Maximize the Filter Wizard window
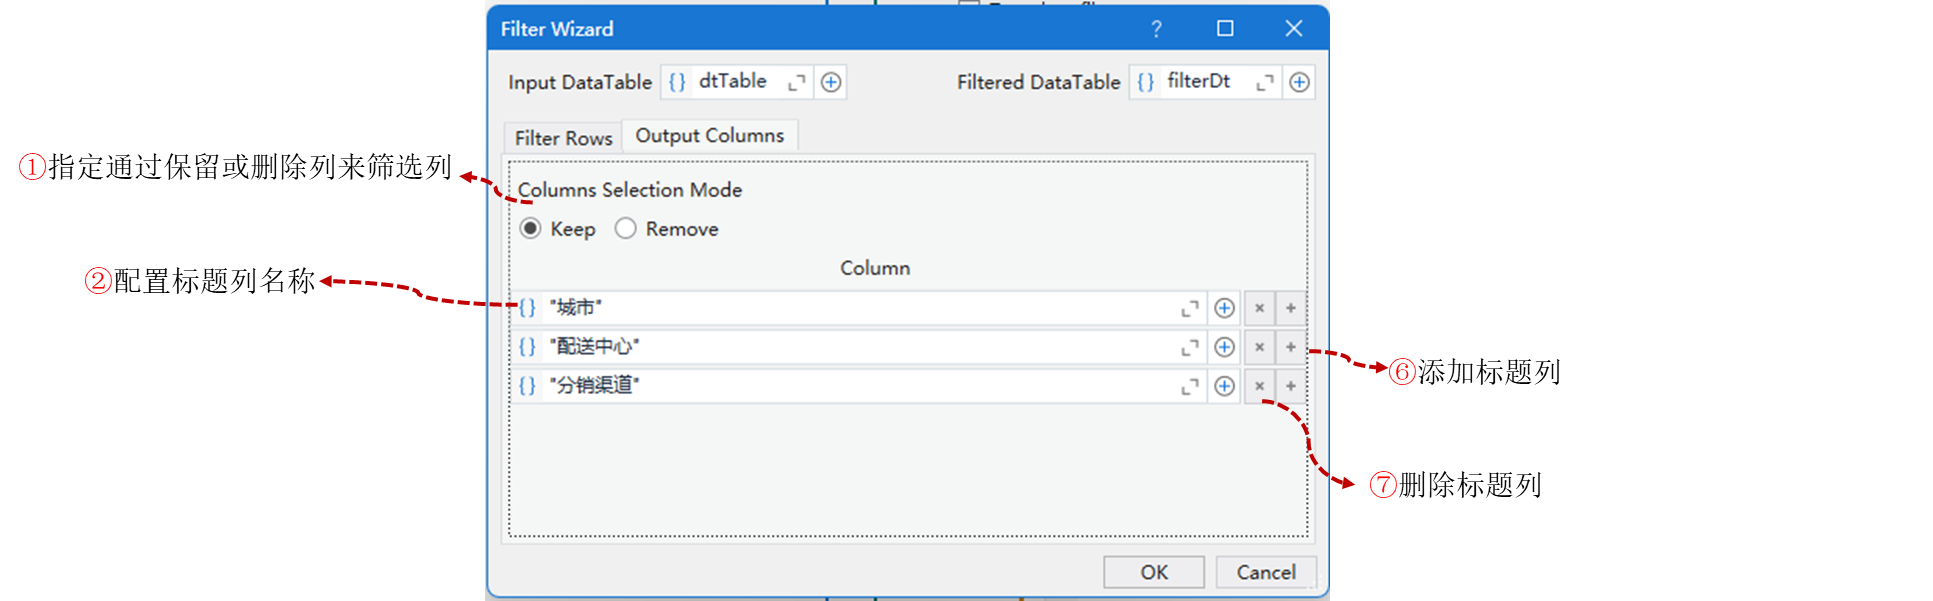The width and height of the screenshot is (1933, 601). (1225, 29)
